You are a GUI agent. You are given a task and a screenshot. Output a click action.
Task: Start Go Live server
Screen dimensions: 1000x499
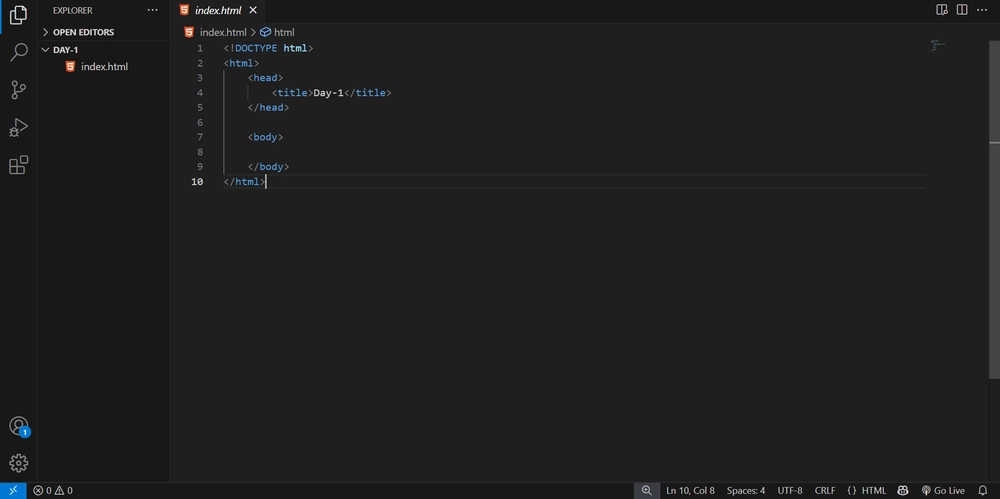pos(943,491)
